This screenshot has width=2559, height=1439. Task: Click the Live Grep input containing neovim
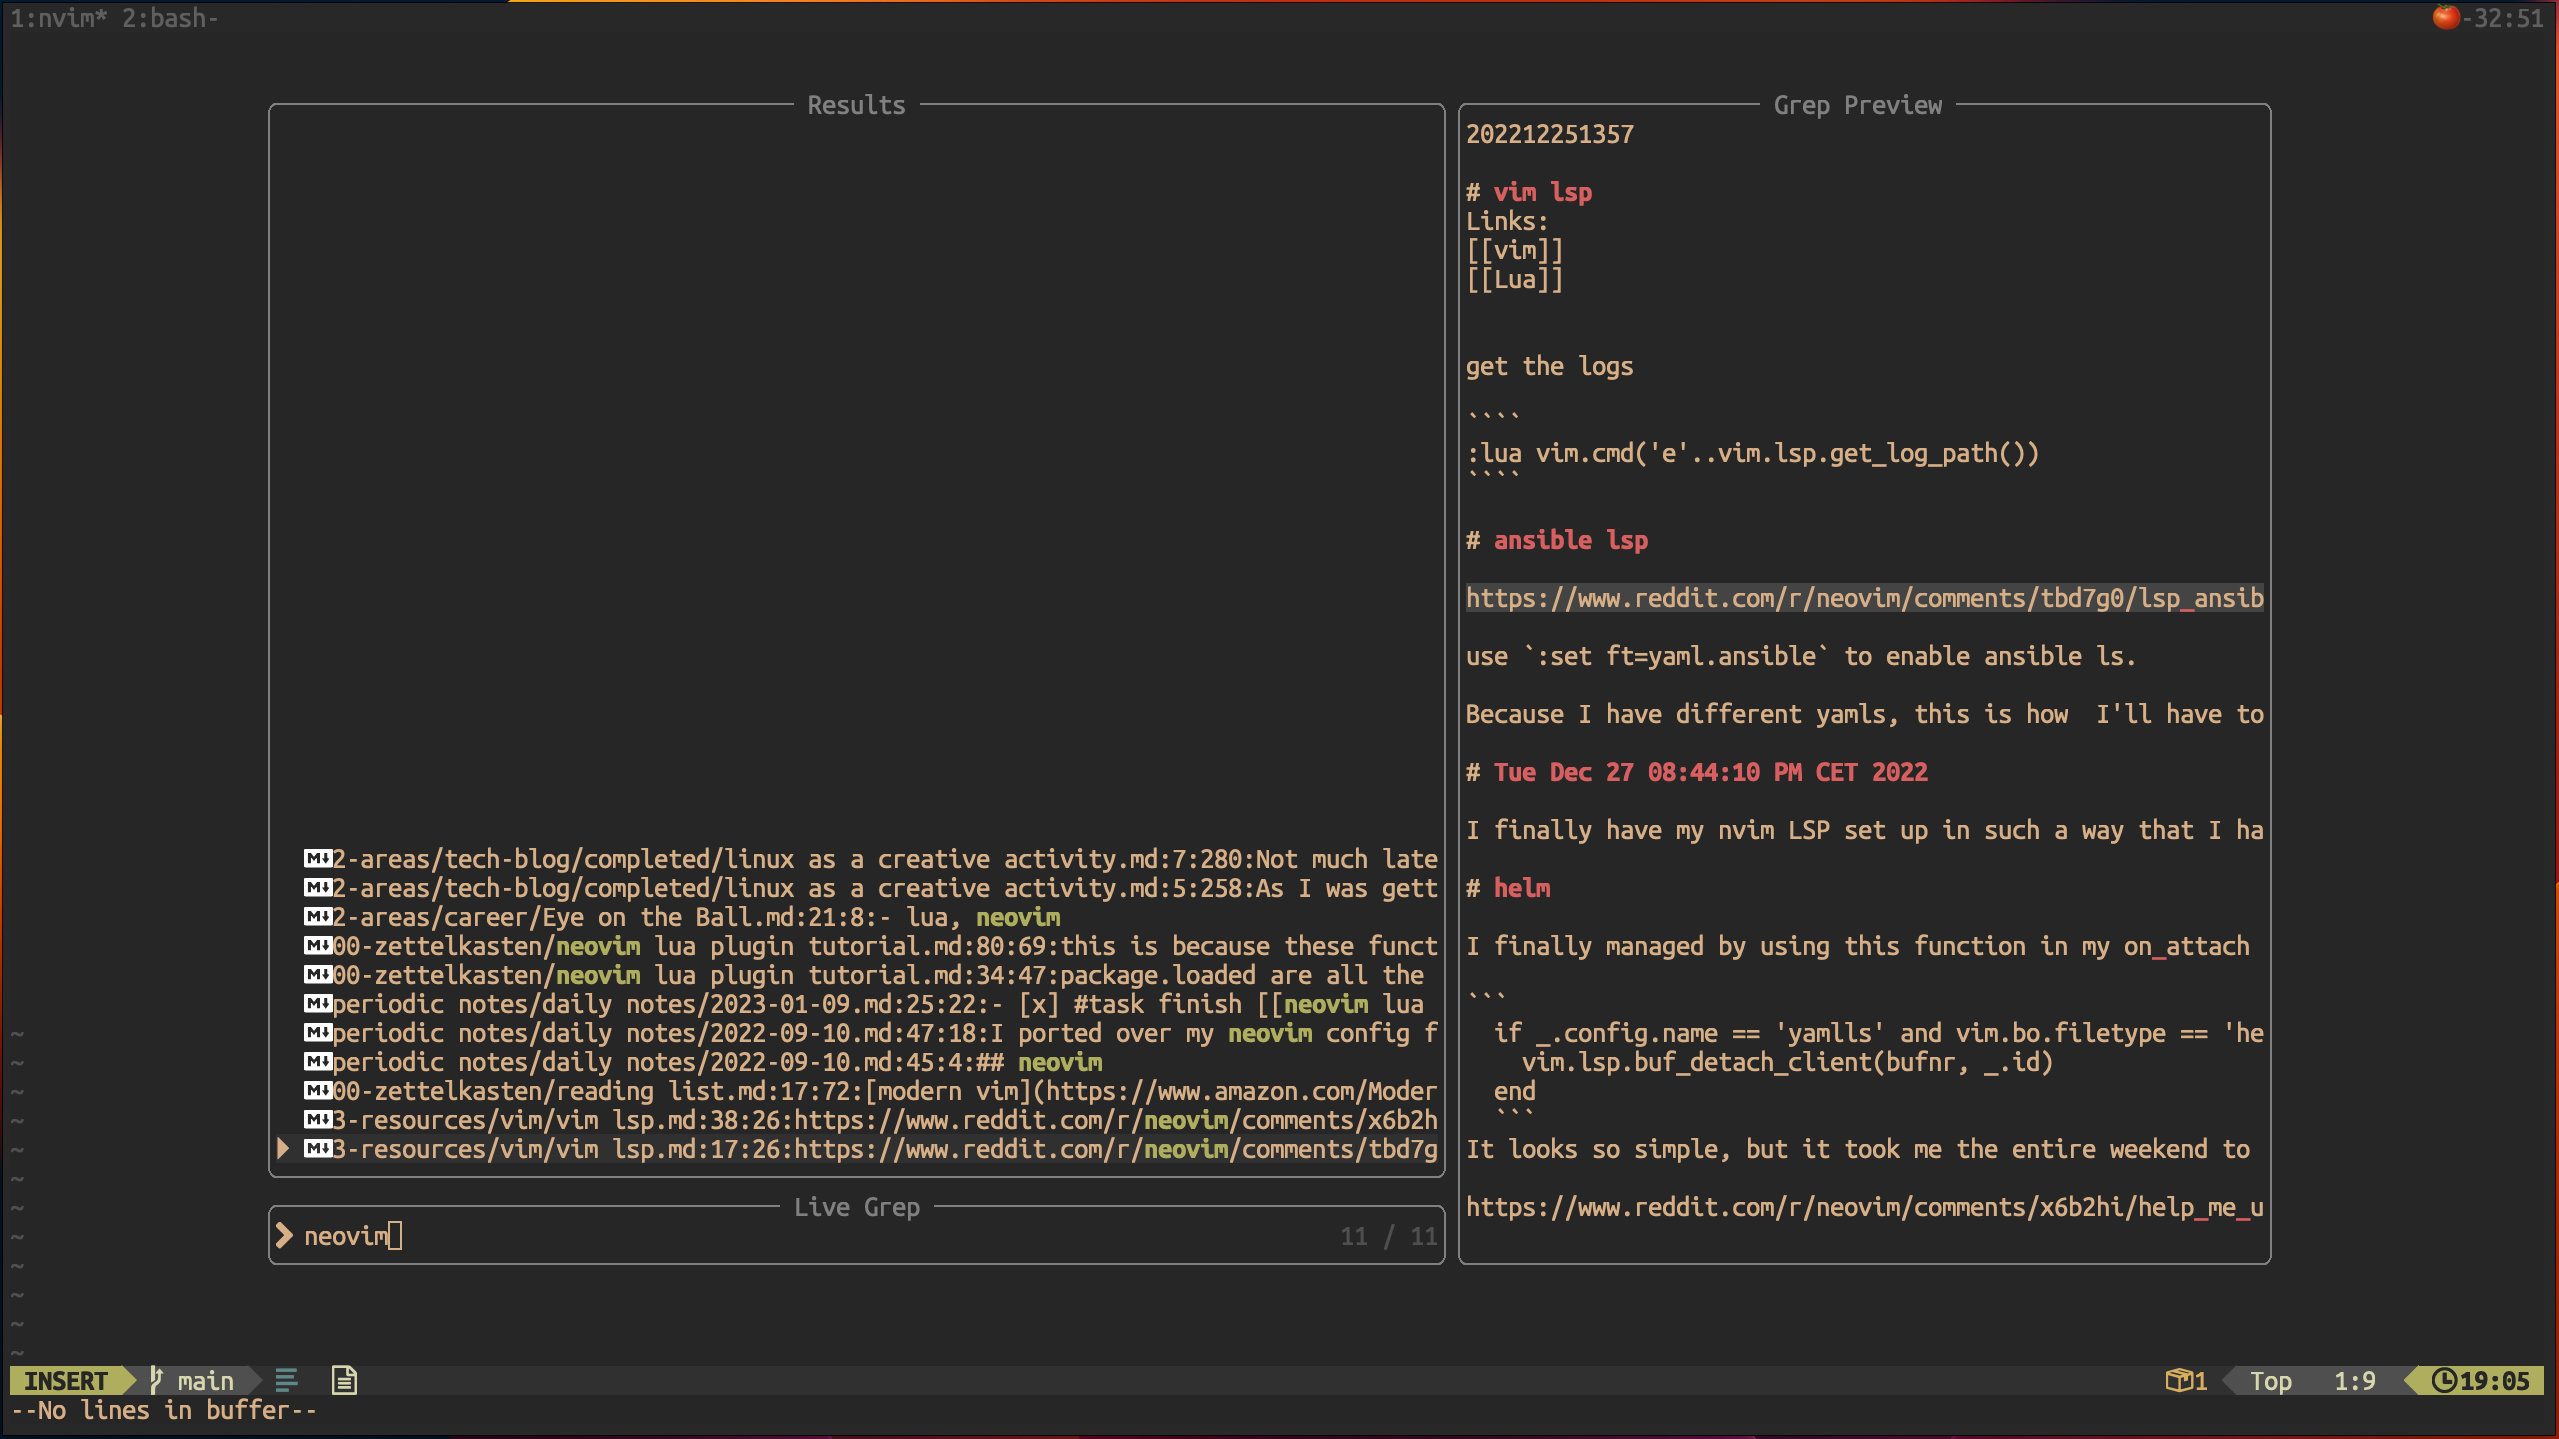(348, 1235)
